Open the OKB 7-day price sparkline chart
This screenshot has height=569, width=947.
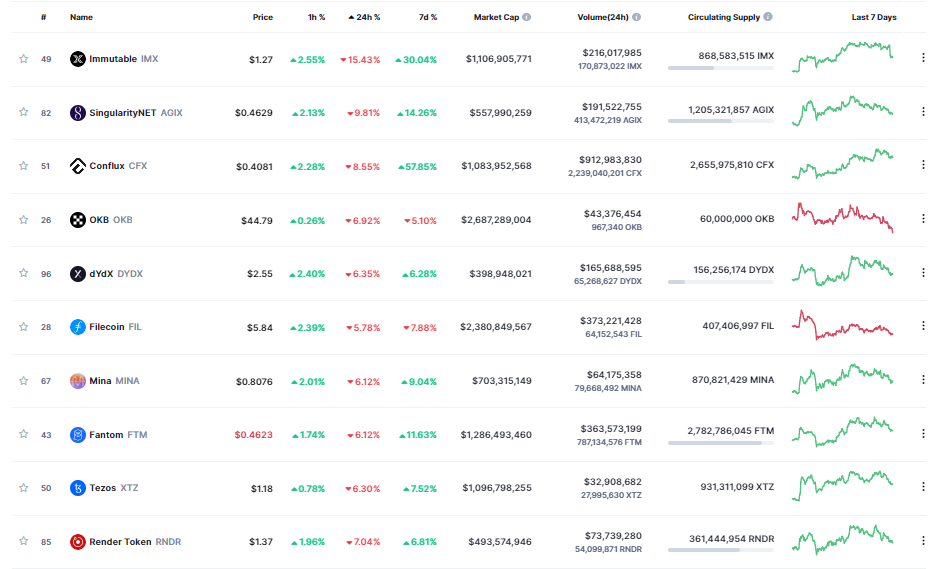tap(843, 217)
